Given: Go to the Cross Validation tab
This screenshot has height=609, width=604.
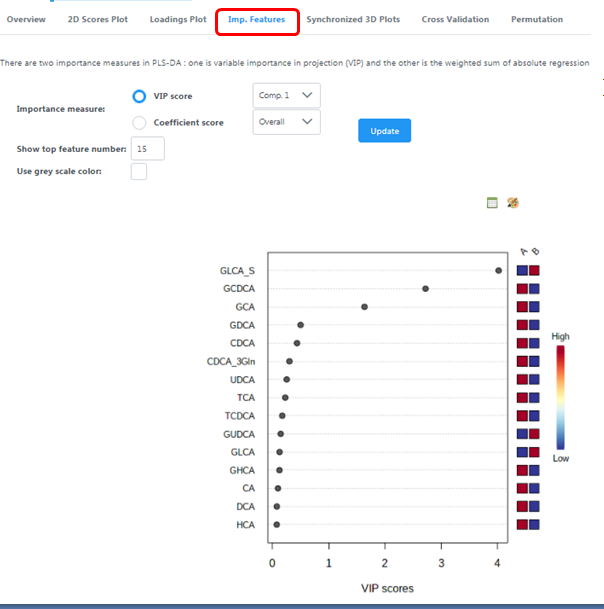Looking at the screenshot, I should (455, 20).
